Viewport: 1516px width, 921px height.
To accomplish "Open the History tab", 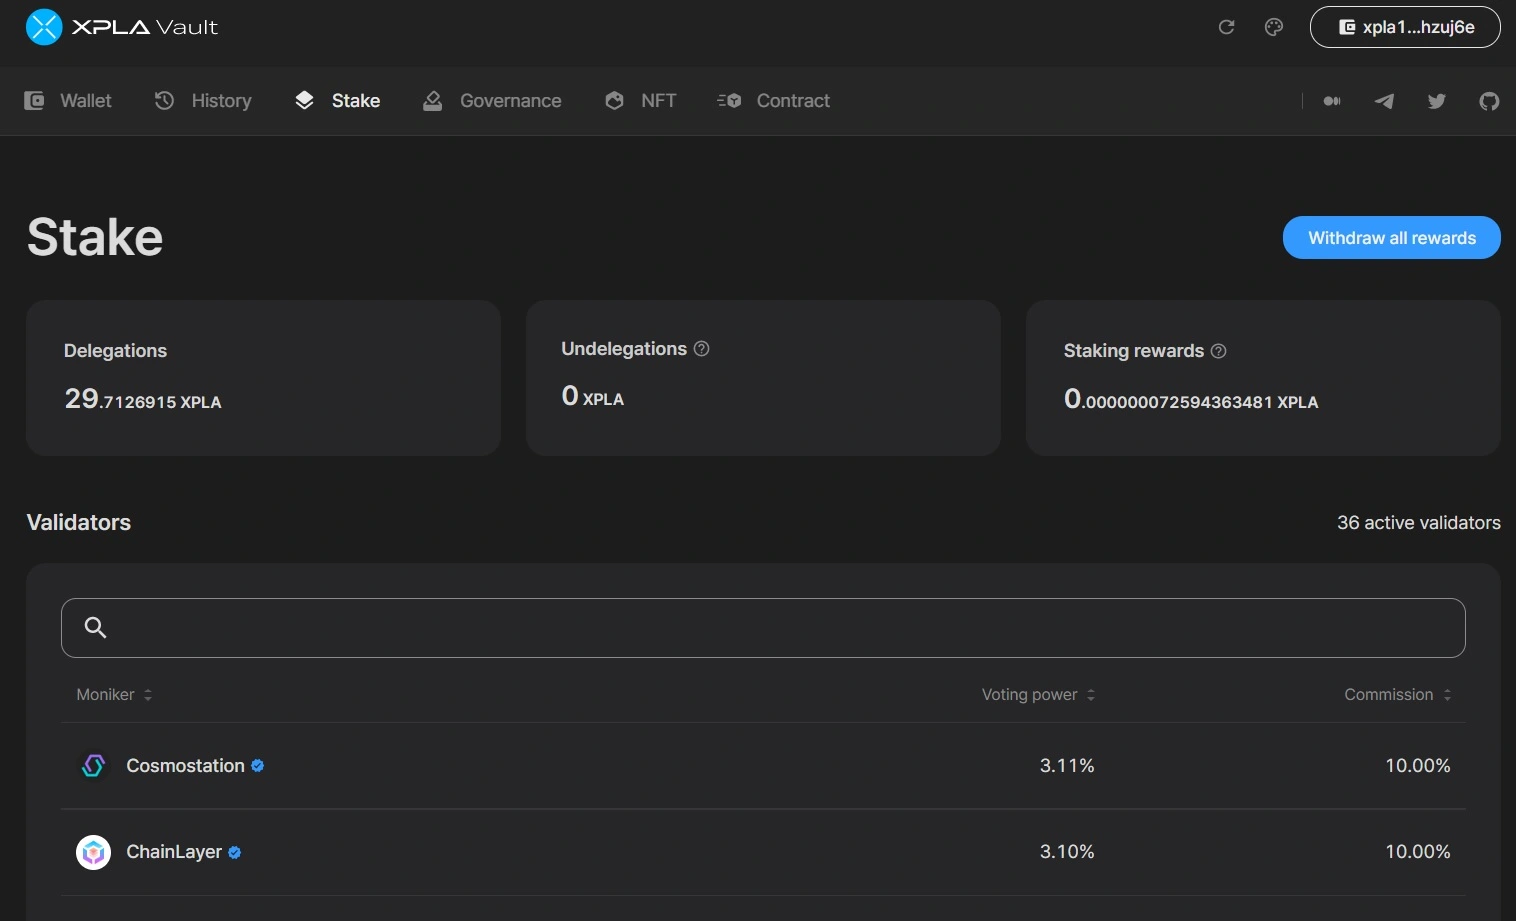I will [203, 101].
